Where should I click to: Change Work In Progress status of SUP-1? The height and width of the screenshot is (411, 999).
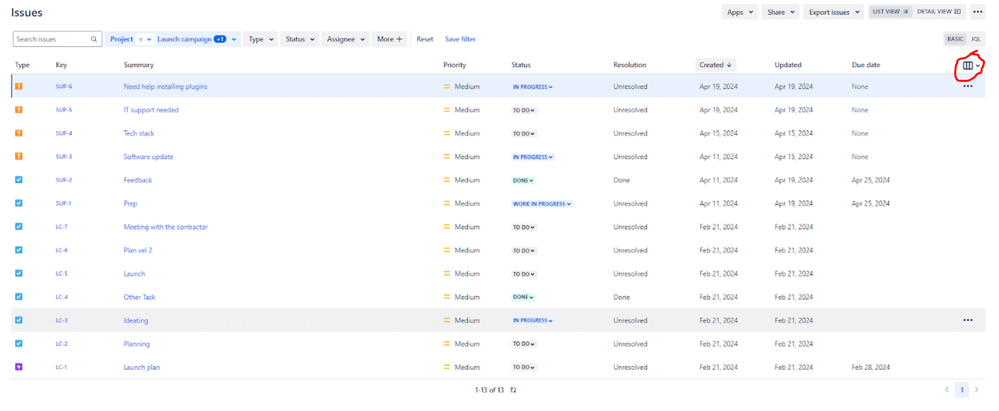coord(542,204)
